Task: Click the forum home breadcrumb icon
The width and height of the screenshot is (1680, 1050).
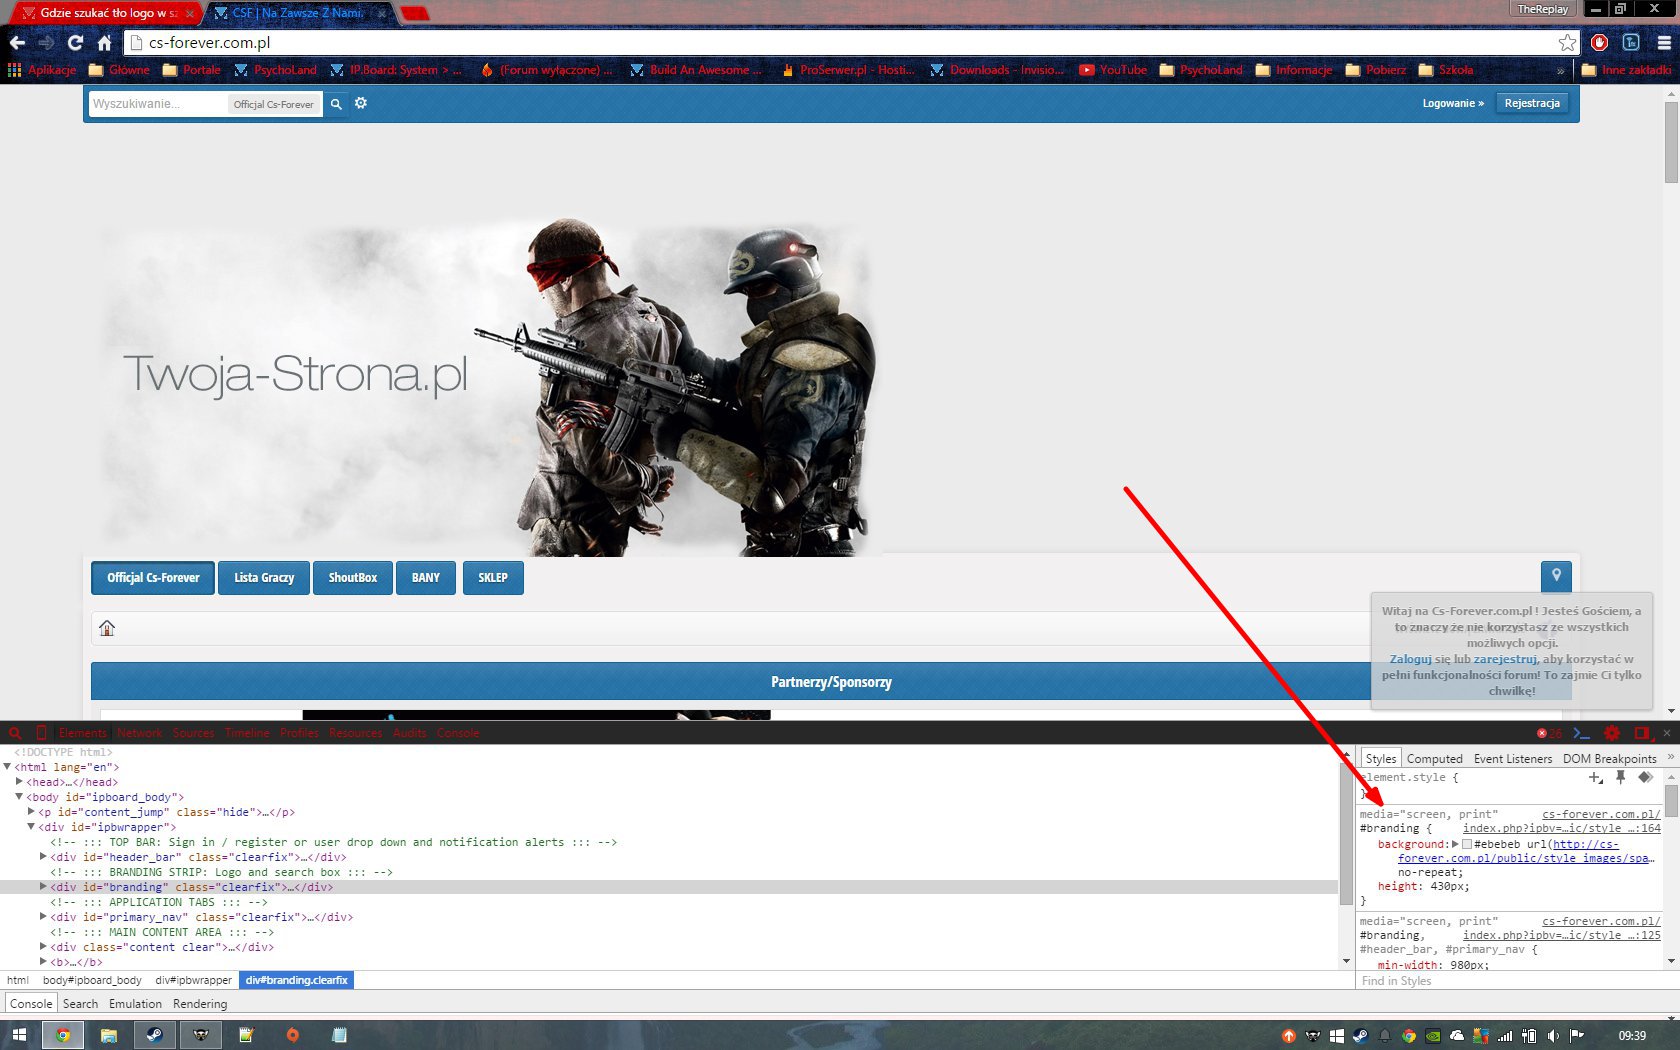Action: [107, 628]
